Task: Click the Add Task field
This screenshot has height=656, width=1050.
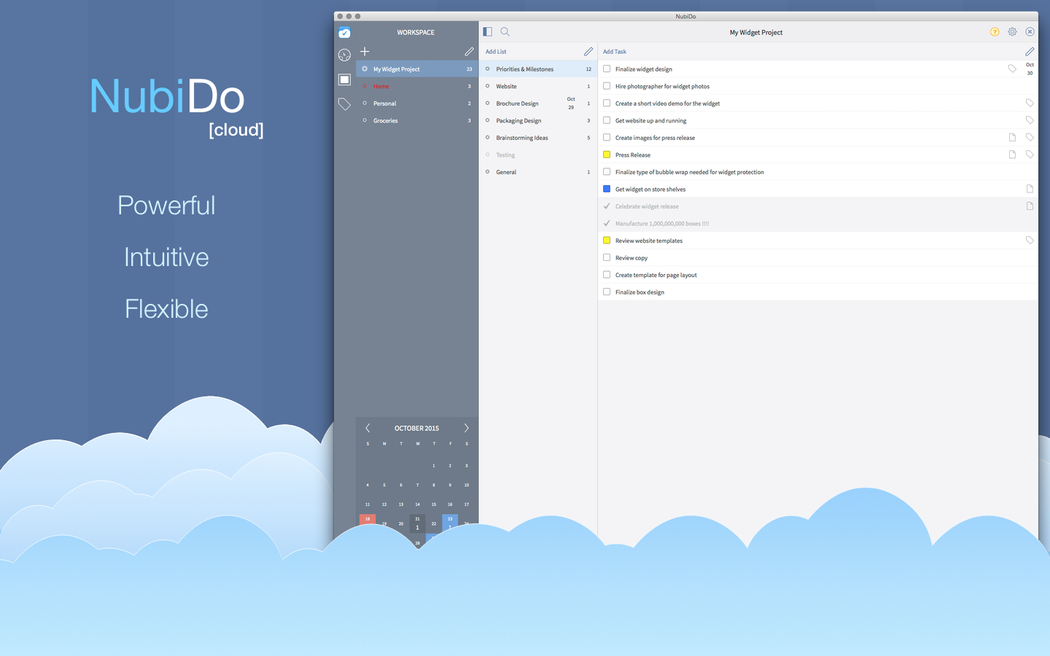Action: (x=615, y=51)
